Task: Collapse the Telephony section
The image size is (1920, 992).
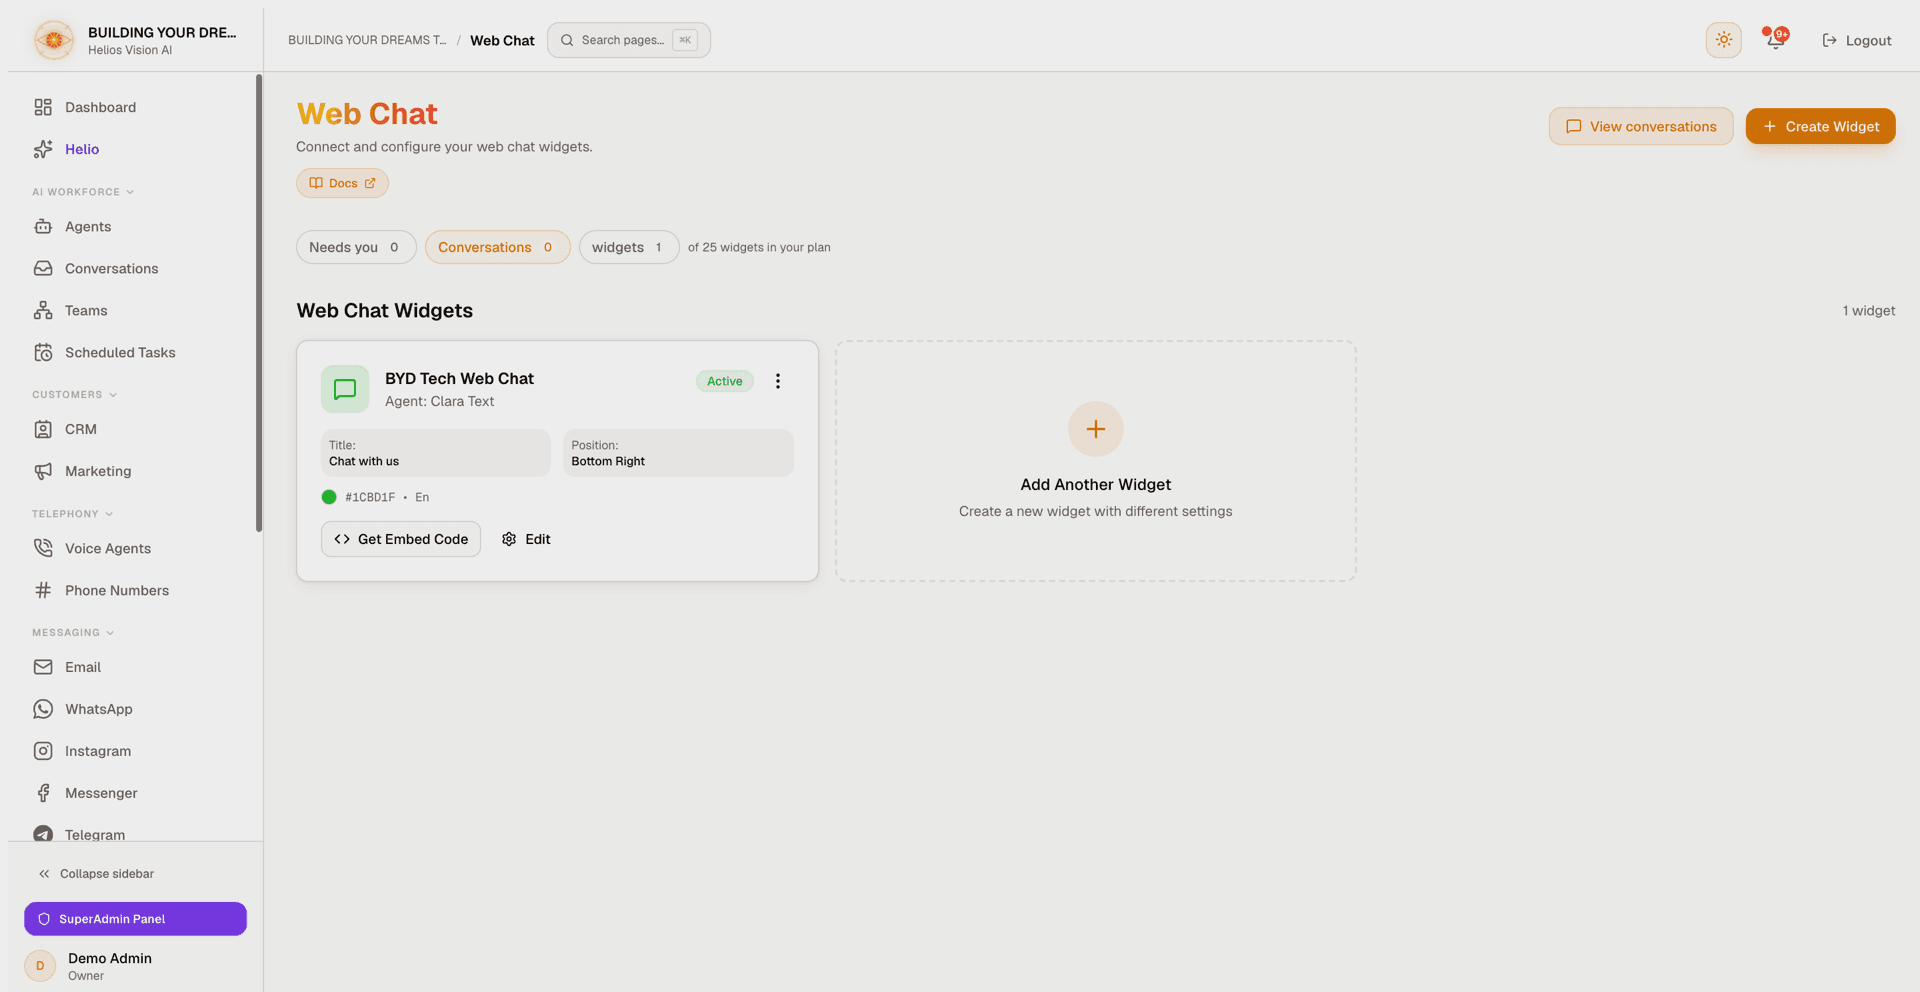Action: coord(73,514)
